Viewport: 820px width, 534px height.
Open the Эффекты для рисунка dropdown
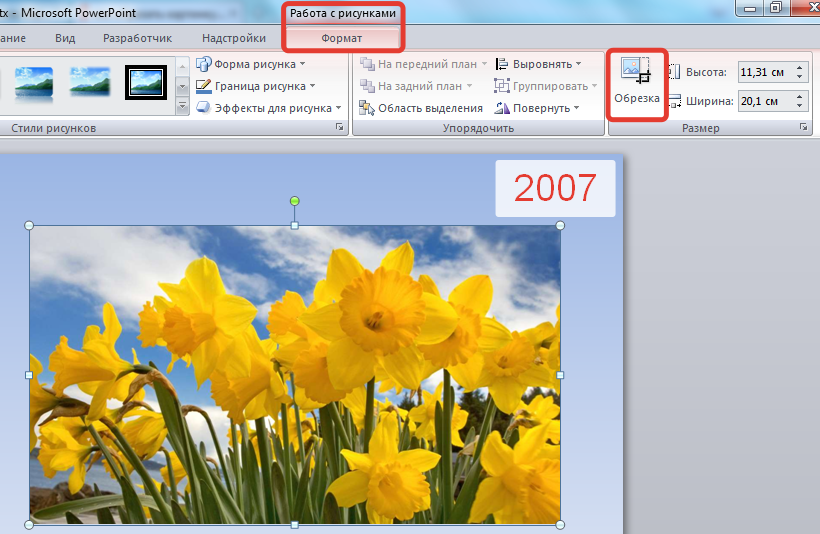(x=269, y=108)
